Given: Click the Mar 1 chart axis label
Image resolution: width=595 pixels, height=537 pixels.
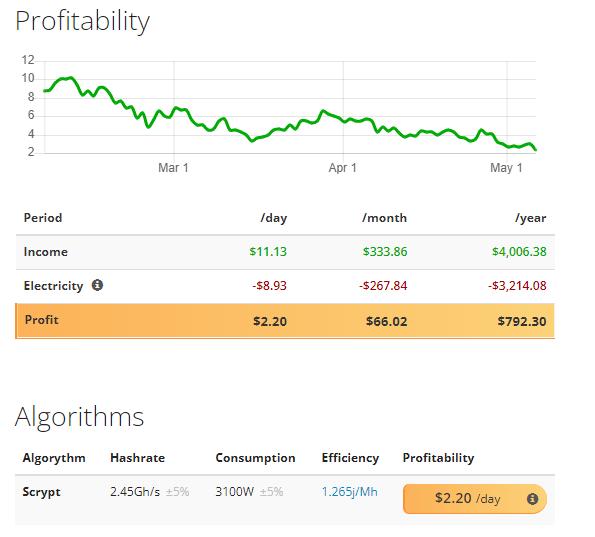Looking at the screenshot, I should (173, 167).
